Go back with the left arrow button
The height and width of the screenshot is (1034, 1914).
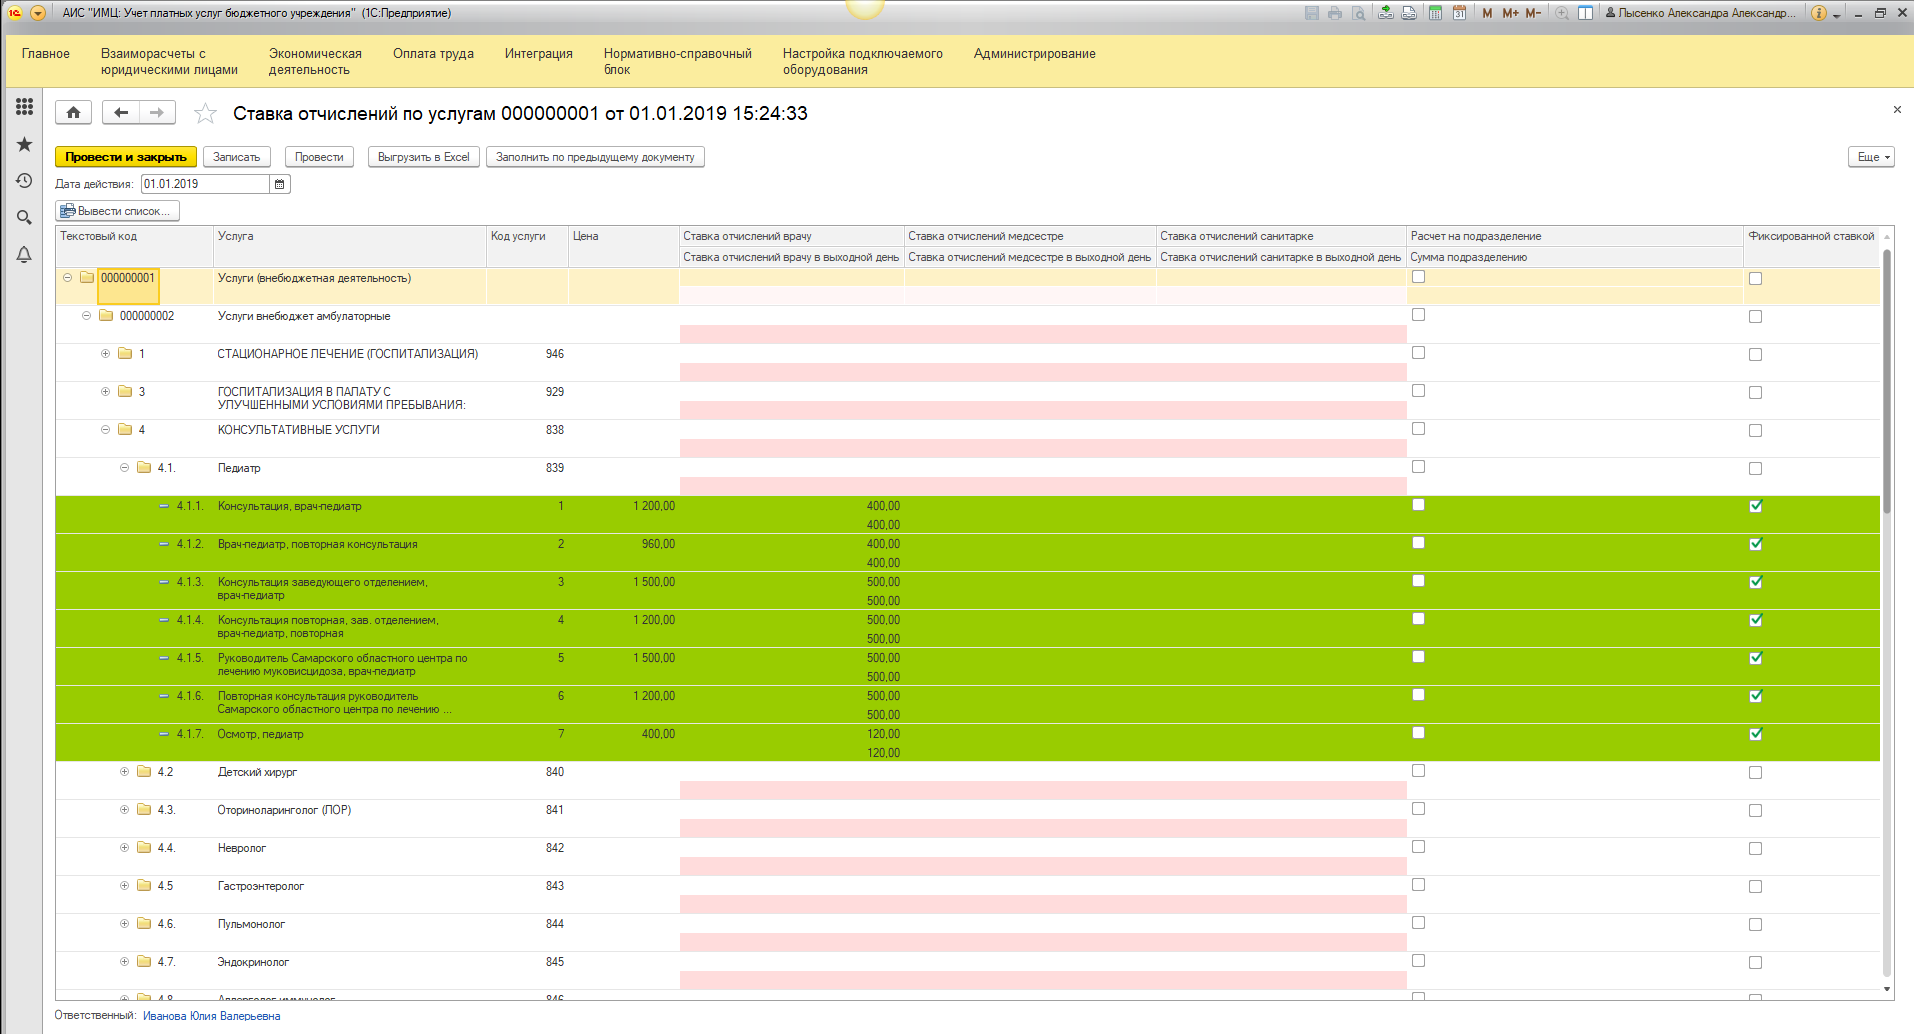[121, 113]
